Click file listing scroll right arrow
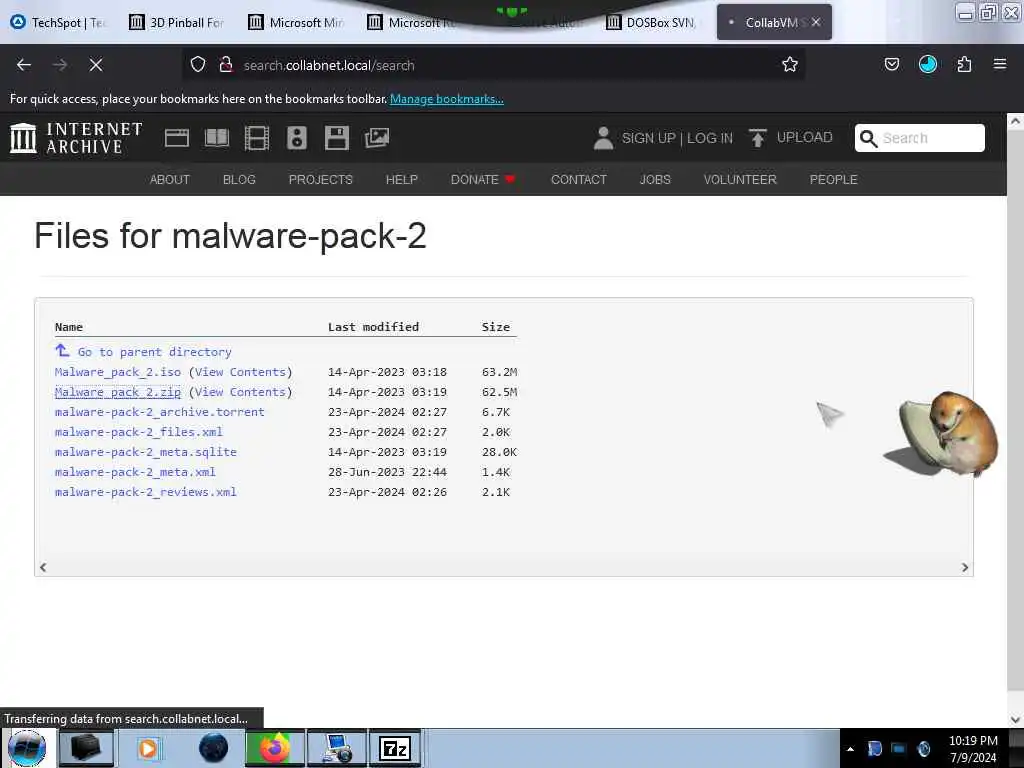Viewport: 1024px width, 768px height. coord(965,568)
